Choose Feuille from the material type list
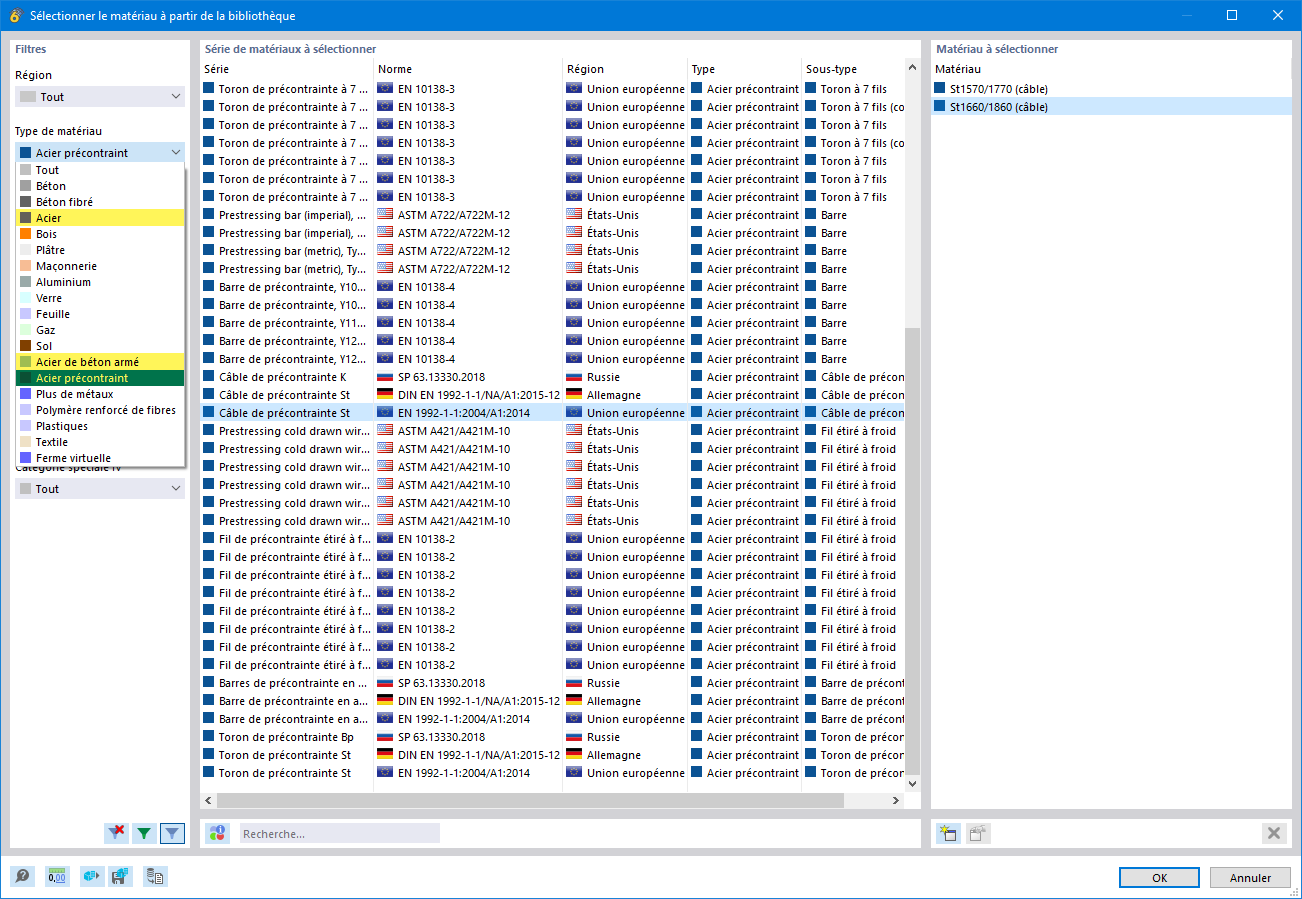Image resolution: width=1302 pixels, height=899 pixels. (100, 314)
